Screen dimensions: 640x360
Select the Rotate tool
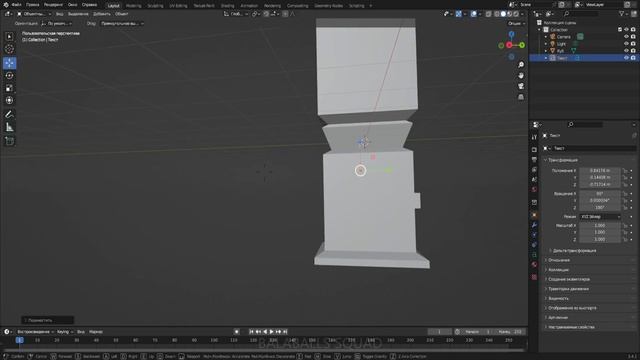pyautogui.click(x=9, y=76)
